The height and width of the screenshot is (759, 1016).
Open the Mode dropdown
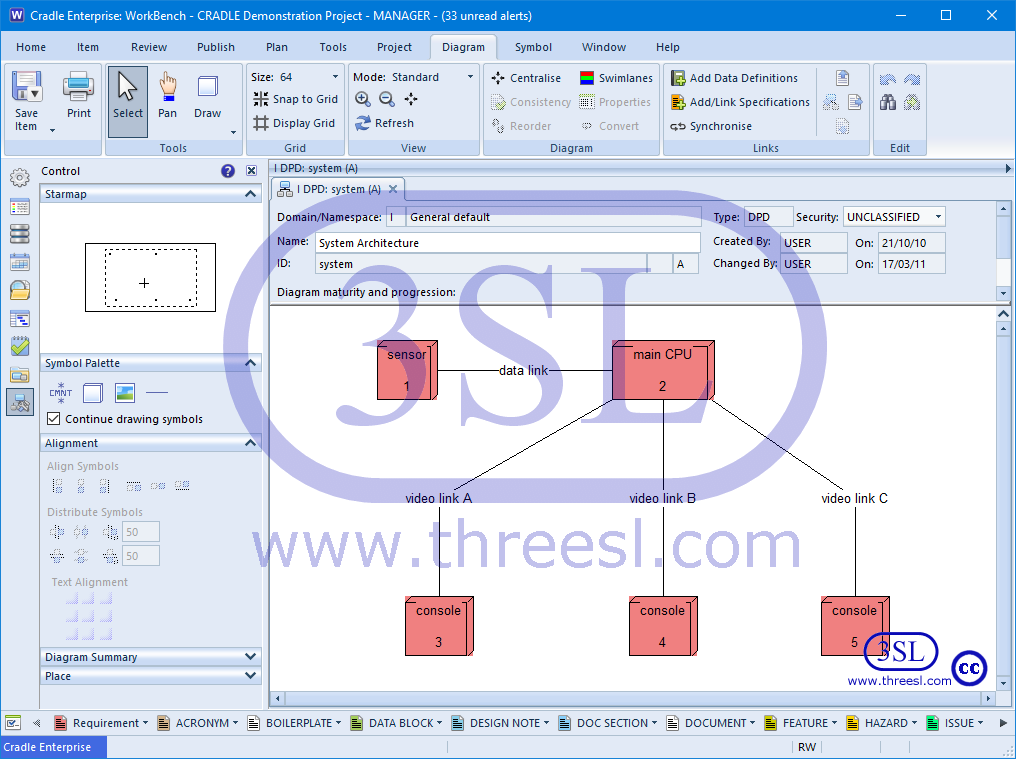470,77
